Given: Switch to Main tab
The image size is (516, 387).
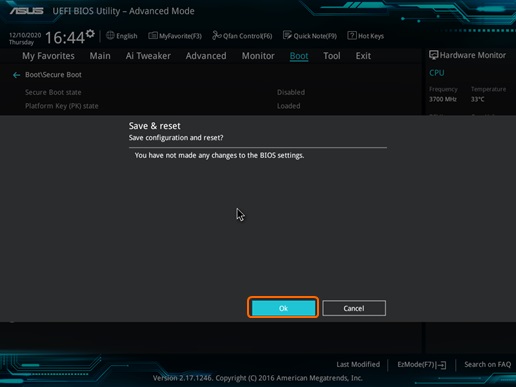Looking at the screenshot, I should [100, 56].
